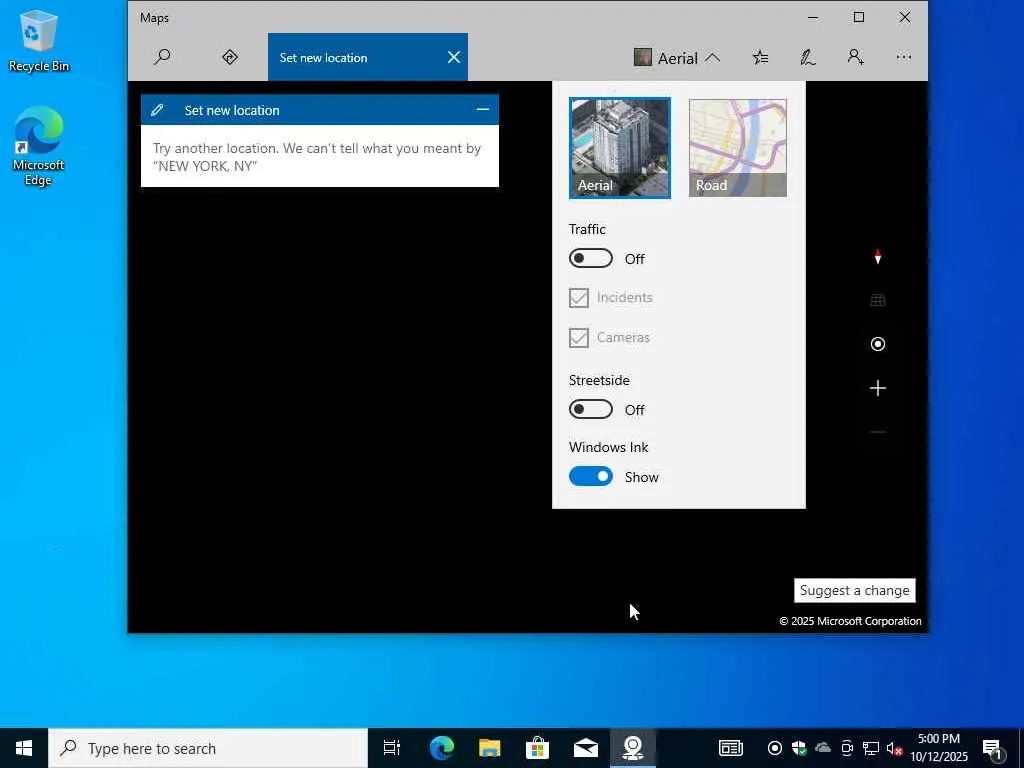Choose the Aerial map view thumbnail
1024x768 pixels.
pos(620,148)
